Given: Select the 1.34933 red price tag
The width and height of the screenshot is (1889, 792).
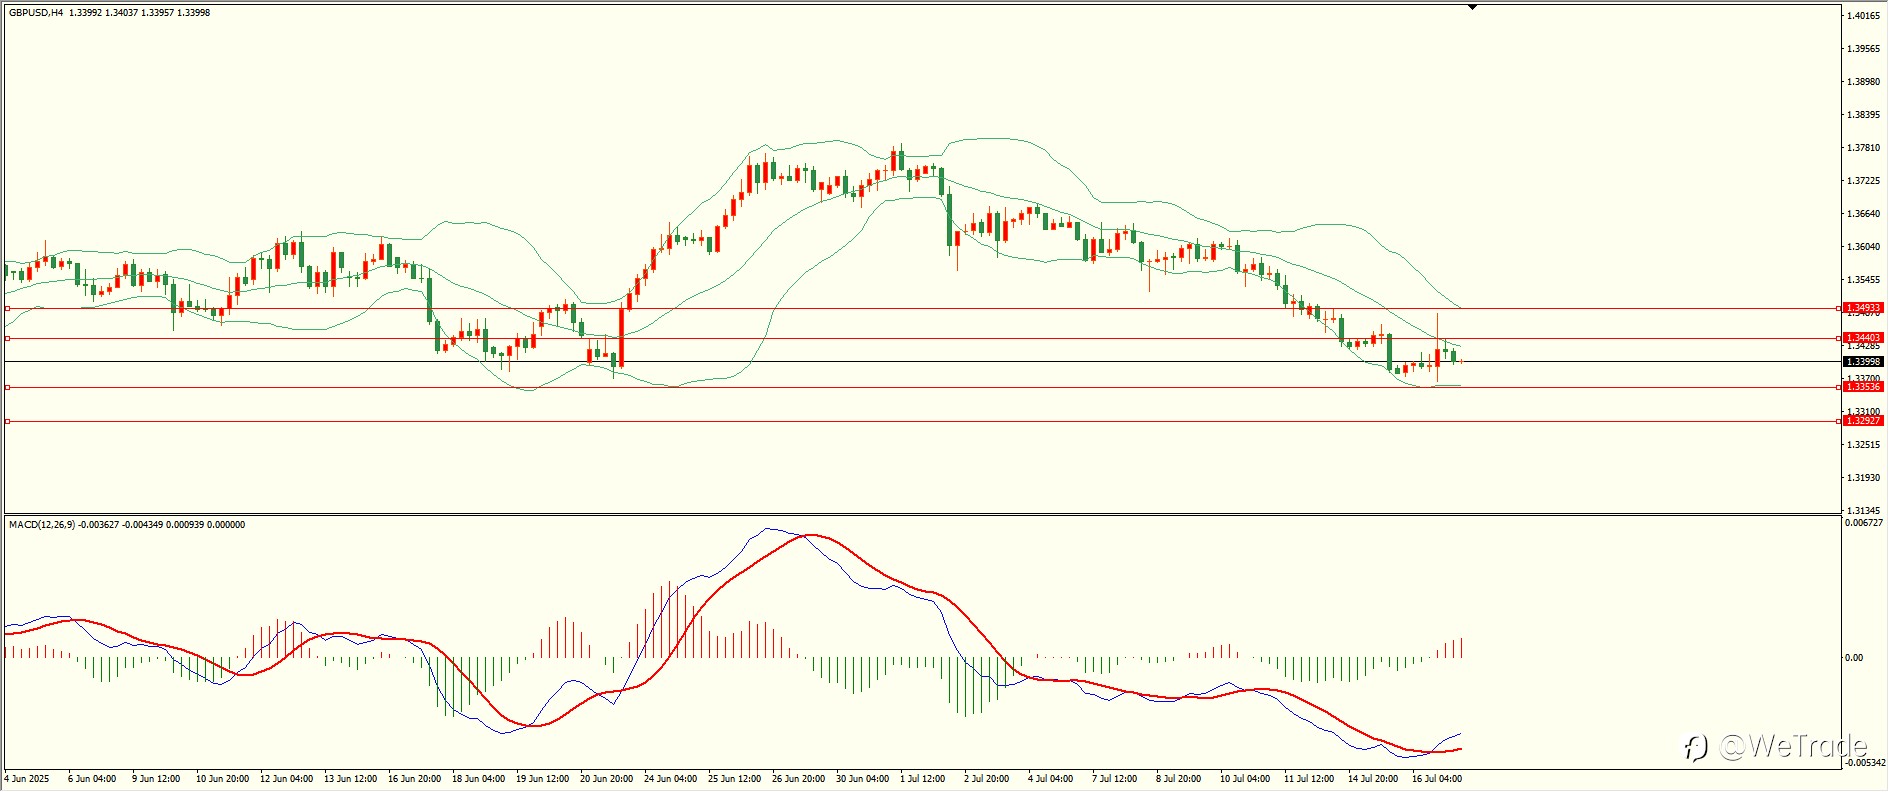Looking at the screenshot, I should click(1864, 308).
